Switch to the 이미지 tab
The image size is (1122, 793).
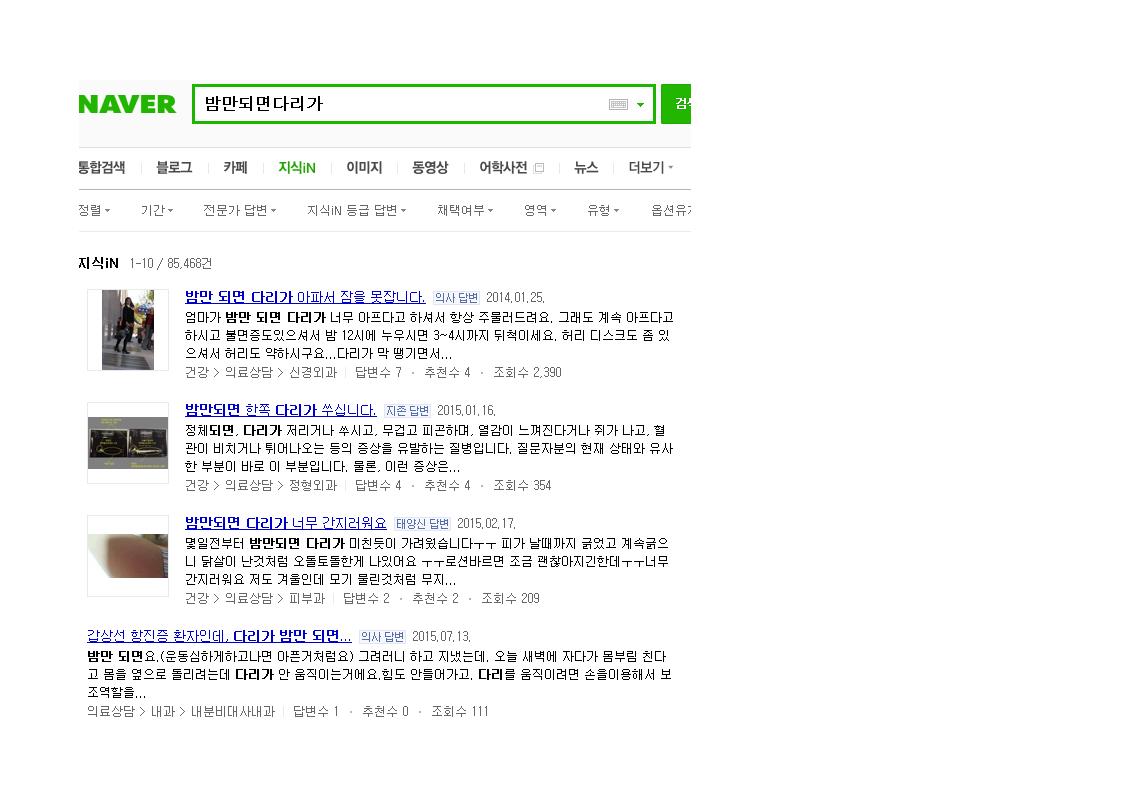click(364, 168)
